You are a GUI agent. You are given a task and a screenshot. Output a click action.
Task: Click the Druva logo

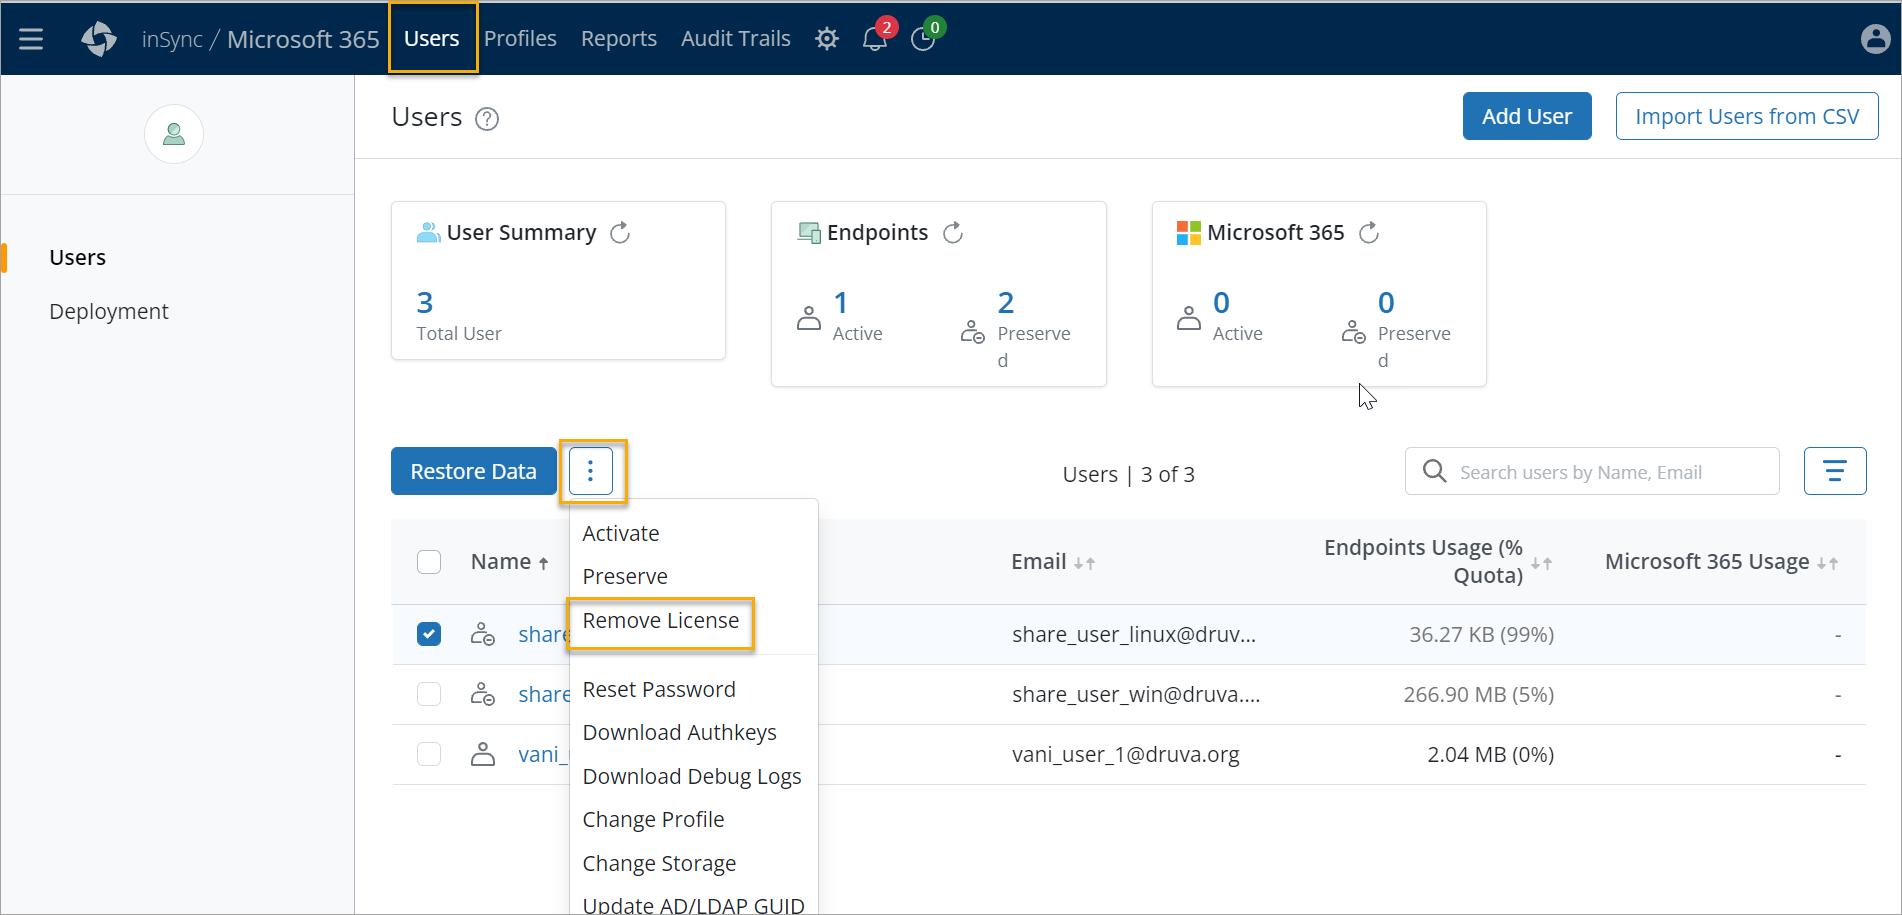(x=99, y=38)
